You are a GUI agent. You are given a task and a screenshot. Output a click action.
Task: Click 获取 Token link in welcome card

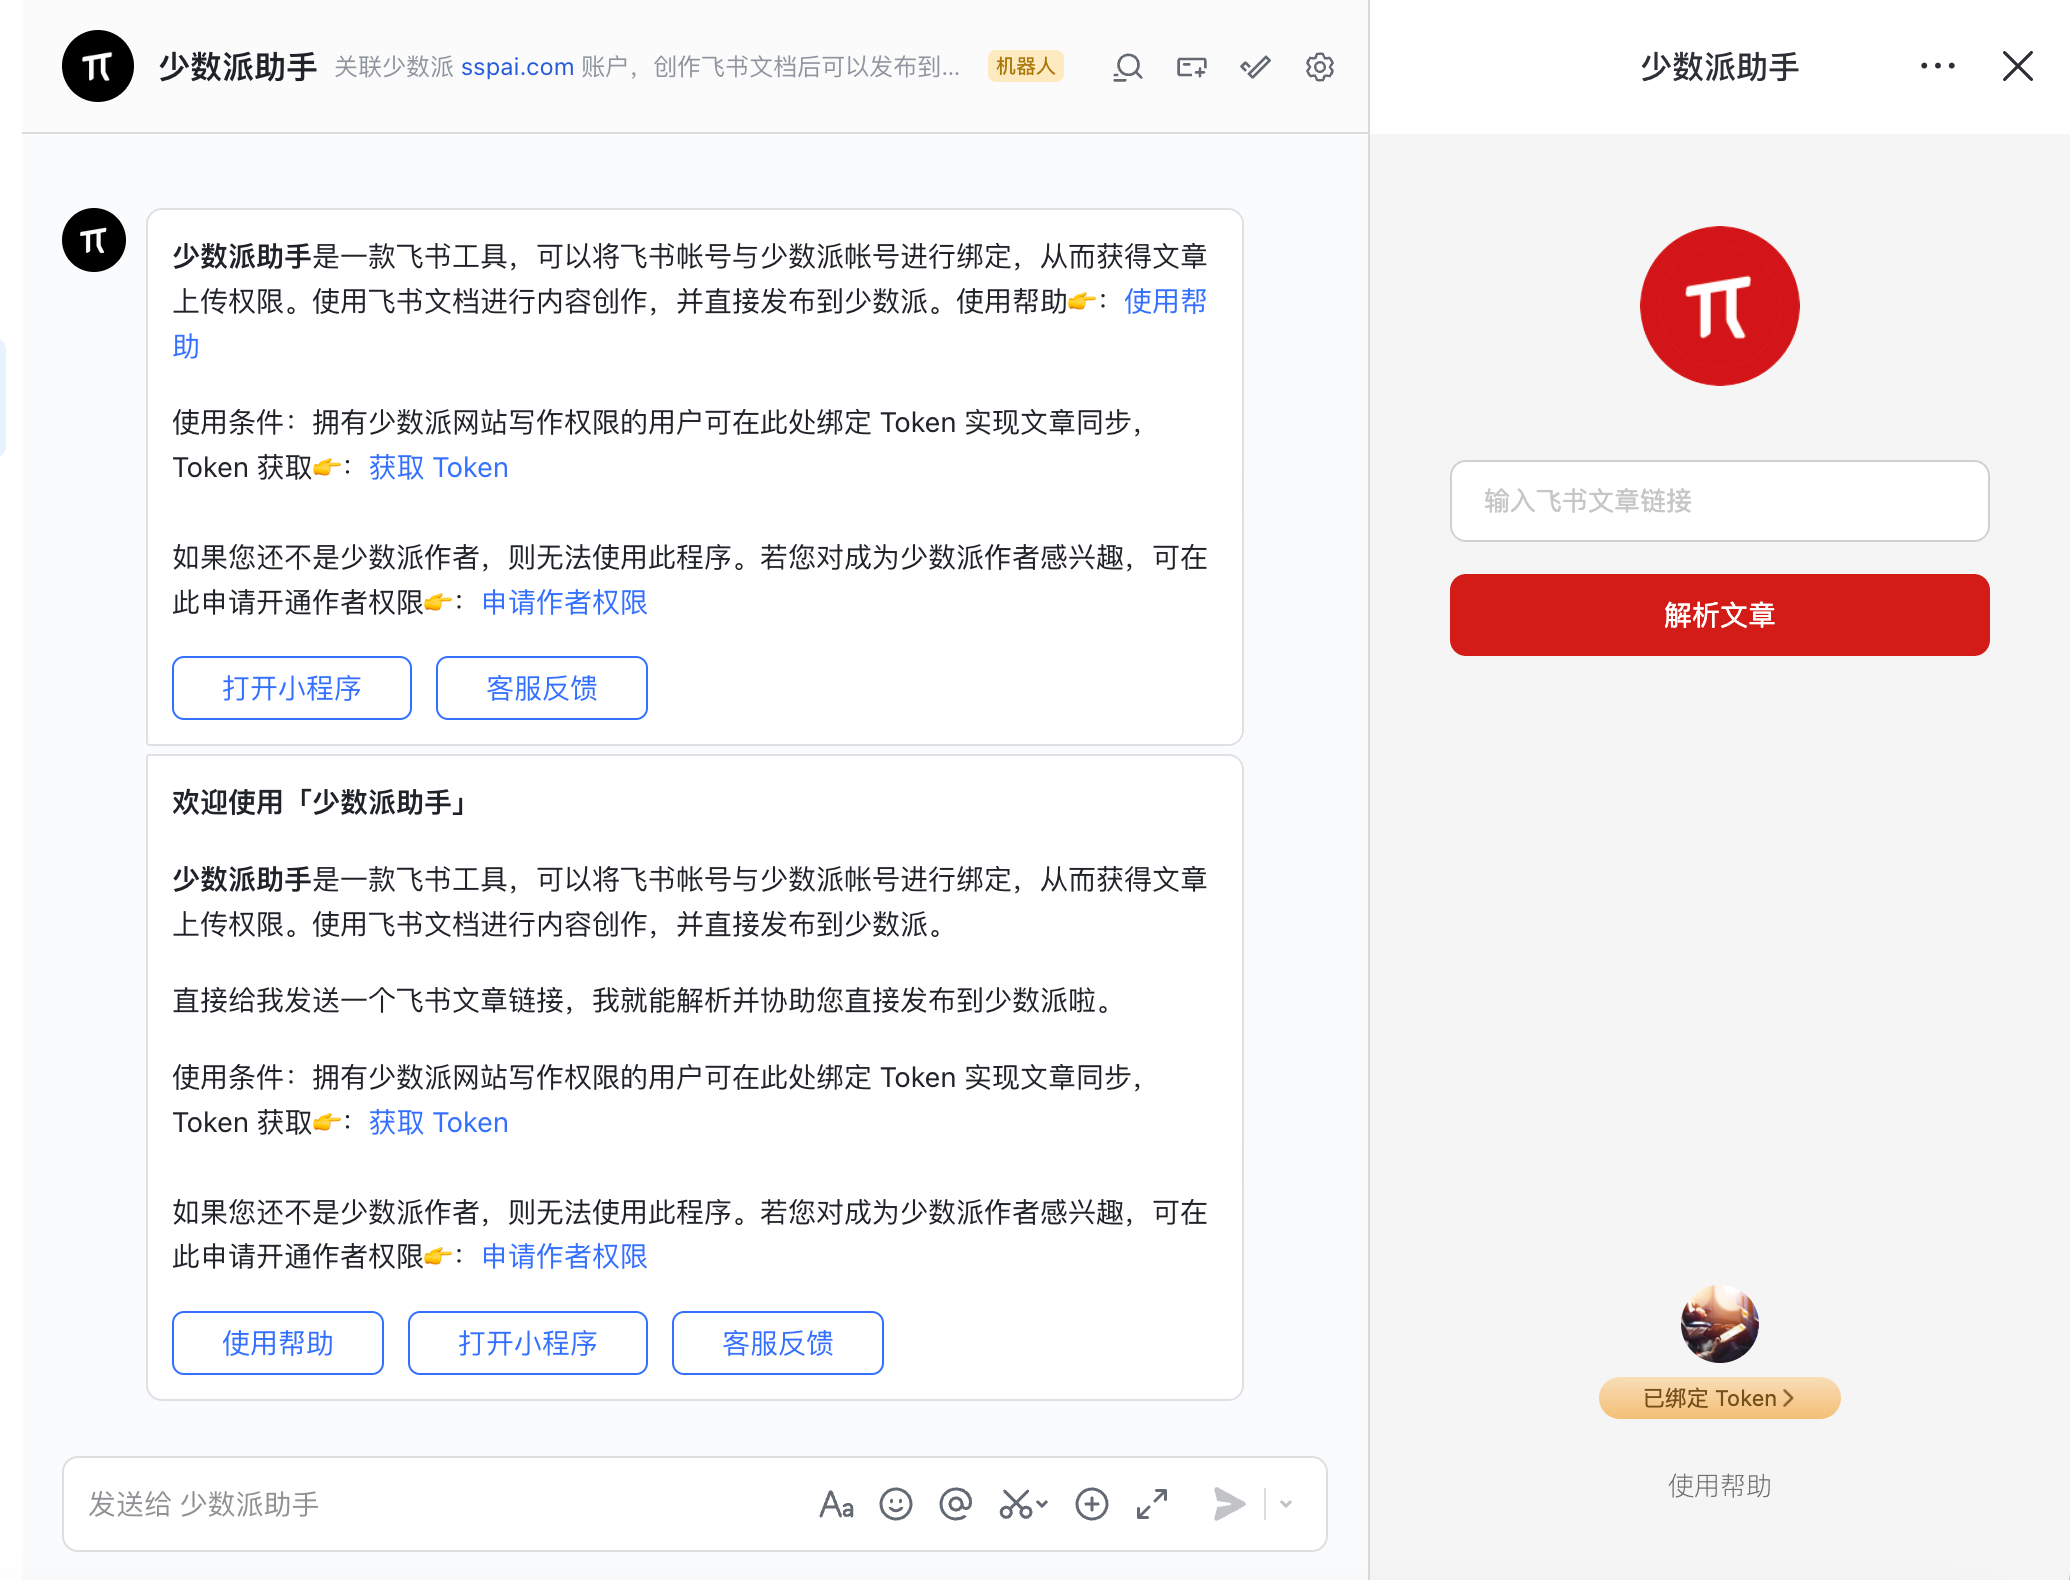[x=439, y=1123]
